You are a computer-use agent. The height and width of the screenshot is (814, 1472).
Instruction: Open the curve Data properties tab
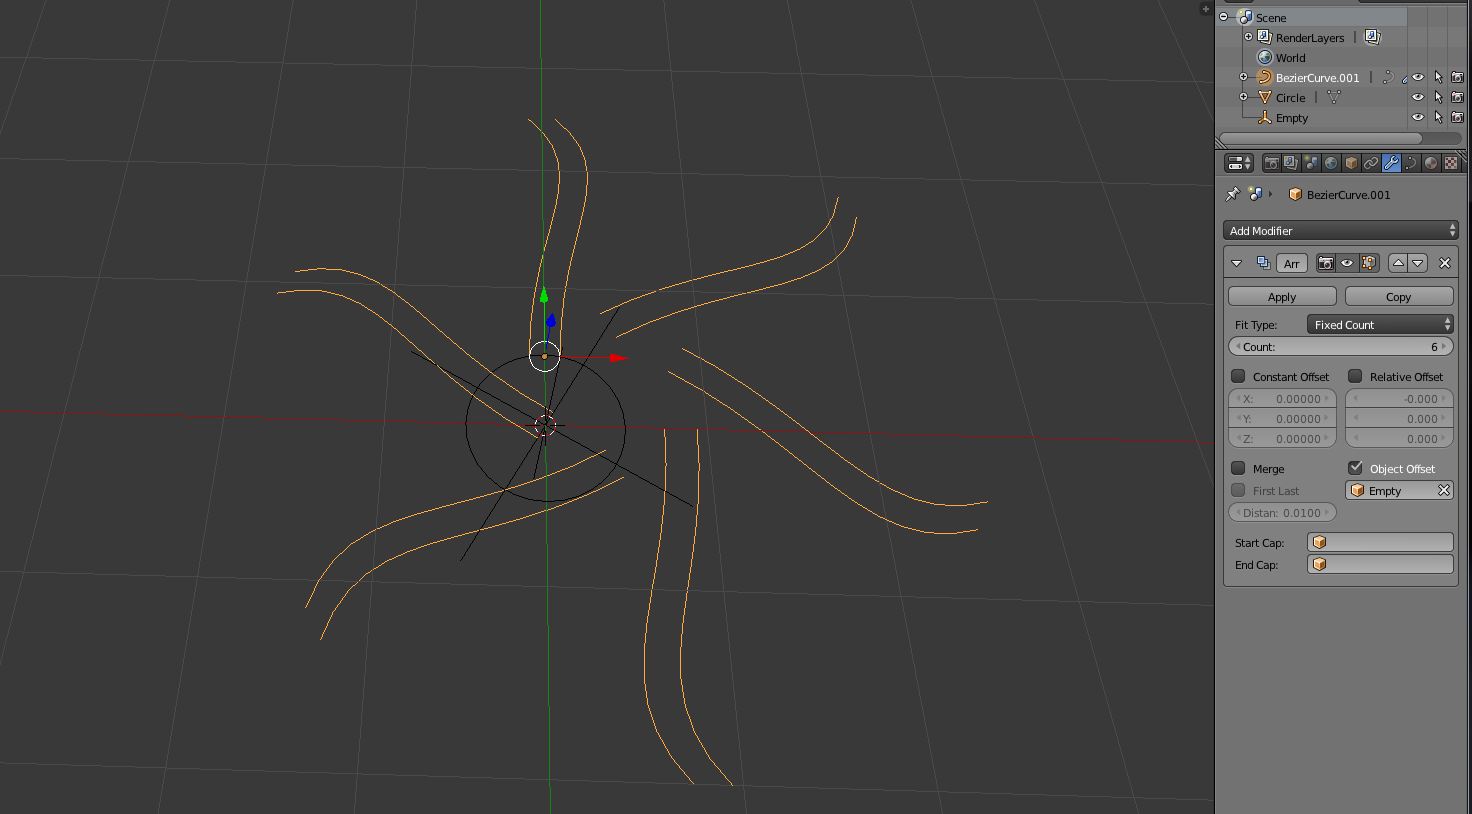click(x=1411, y=163)
